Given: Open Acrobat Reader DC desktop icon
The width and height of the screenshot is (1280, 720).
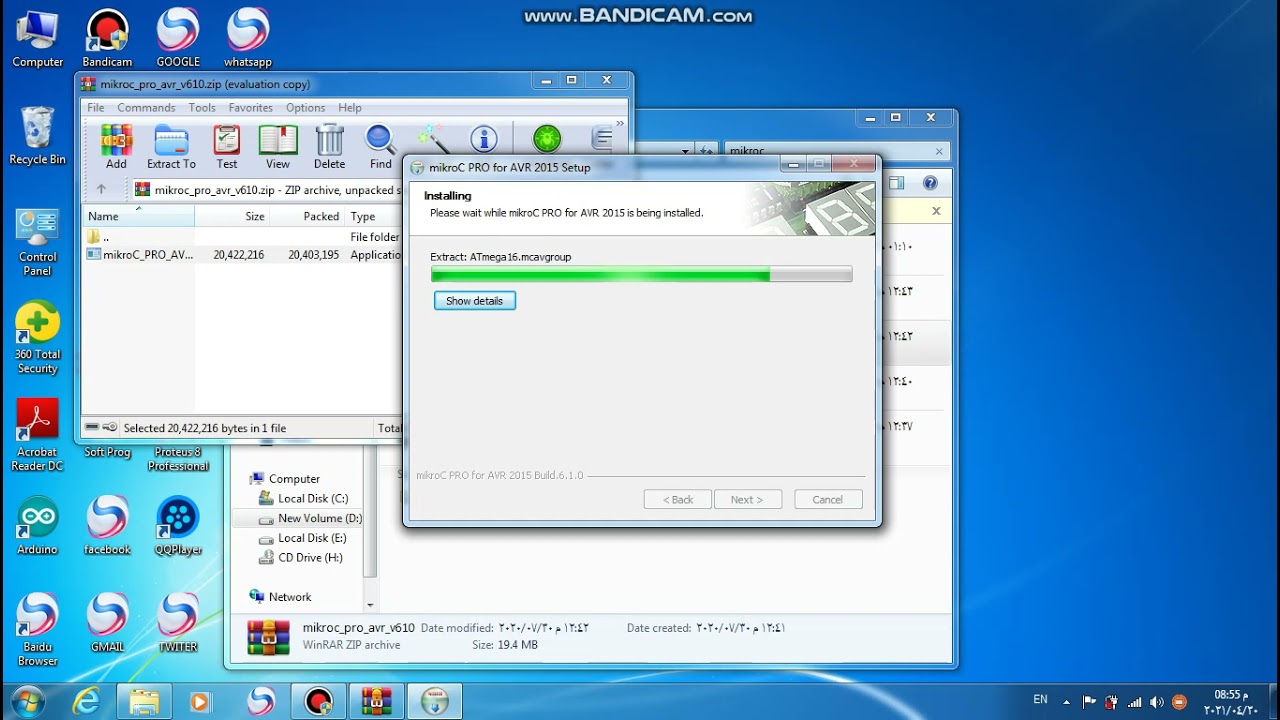Looking at the screenshot, I should 38,436.
